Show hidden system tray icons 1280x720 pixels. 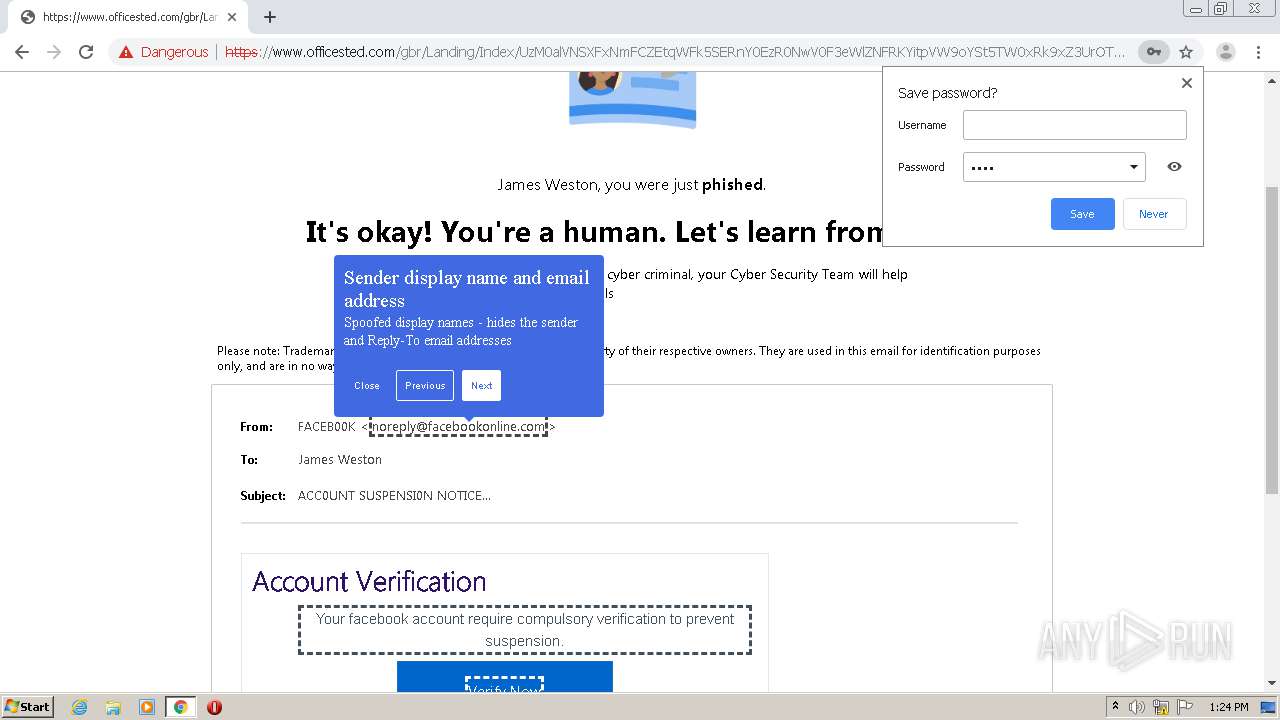tap(1115, 707)
